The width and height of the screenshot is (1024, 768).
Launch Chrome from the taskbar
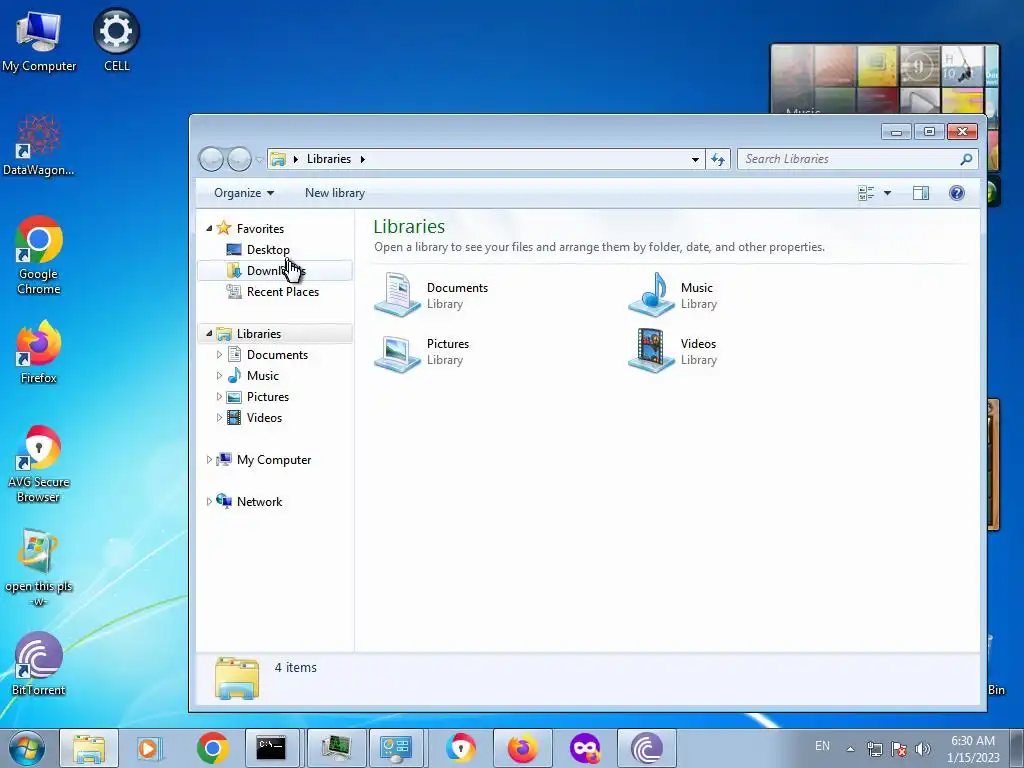(x=212, y=748)
